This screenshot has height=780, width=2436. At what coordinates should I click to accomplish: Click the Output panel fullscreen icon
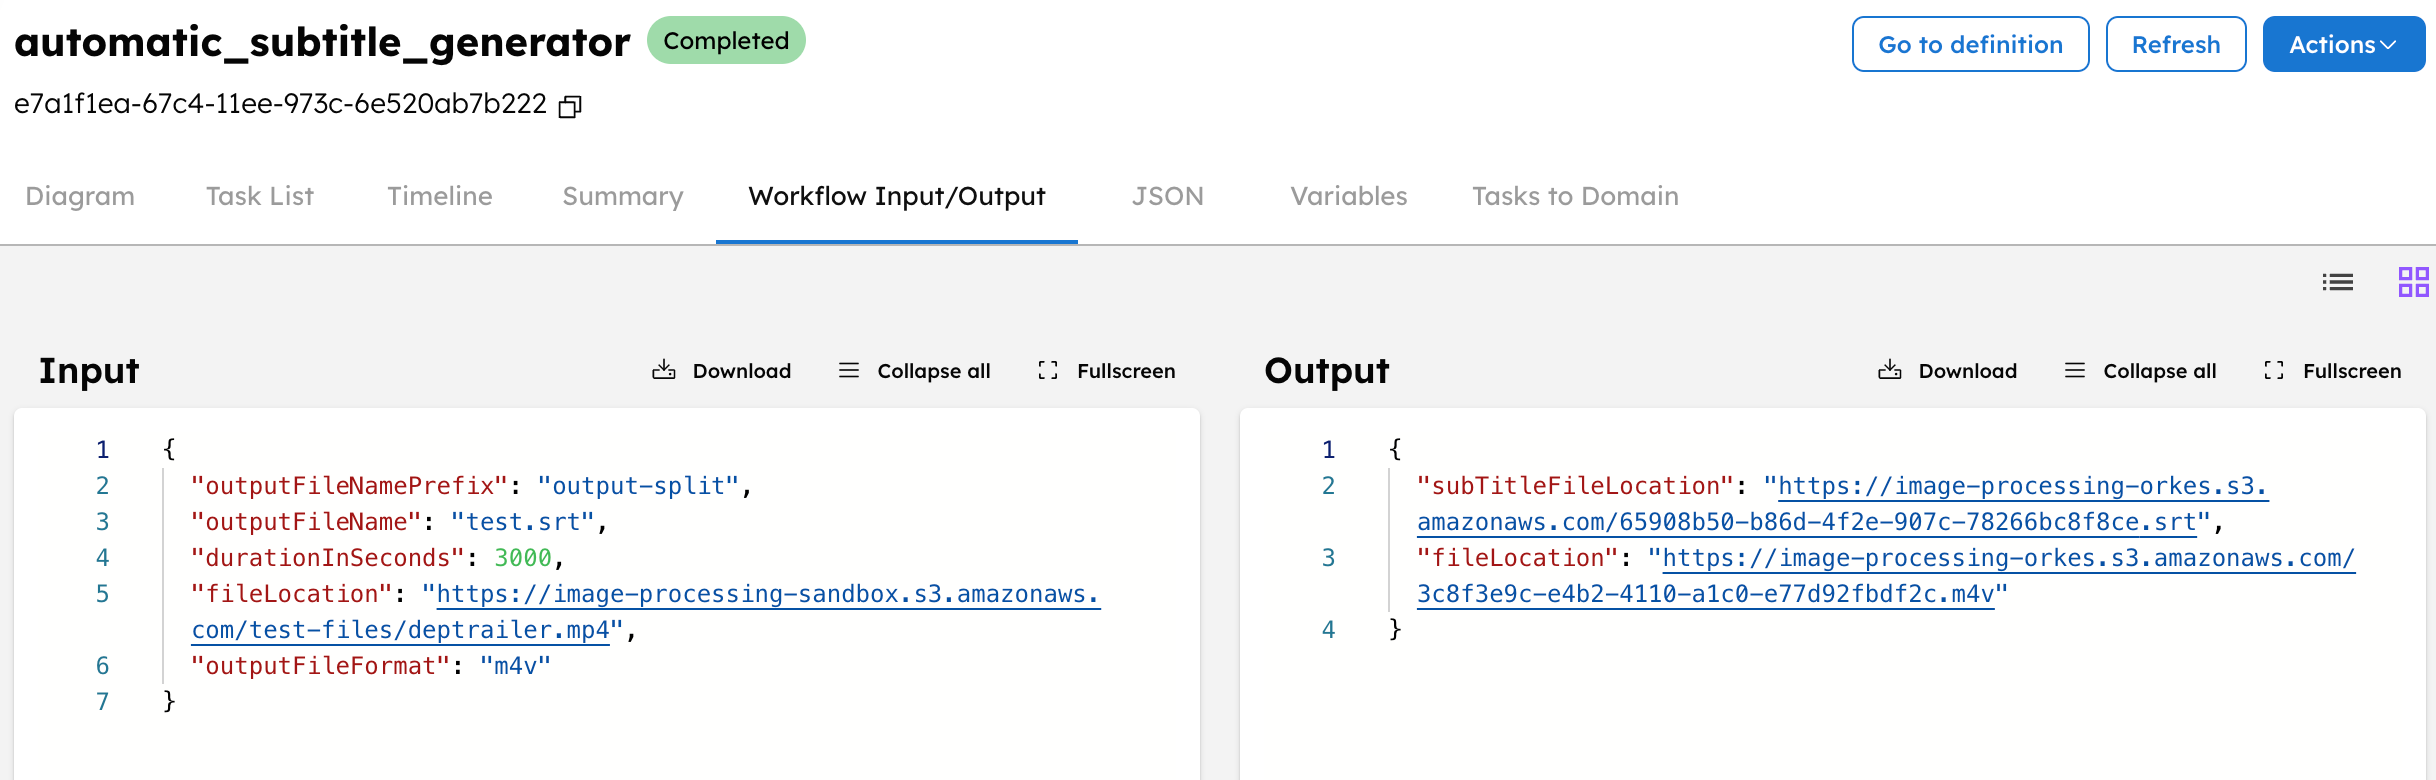pos(2274,370)
